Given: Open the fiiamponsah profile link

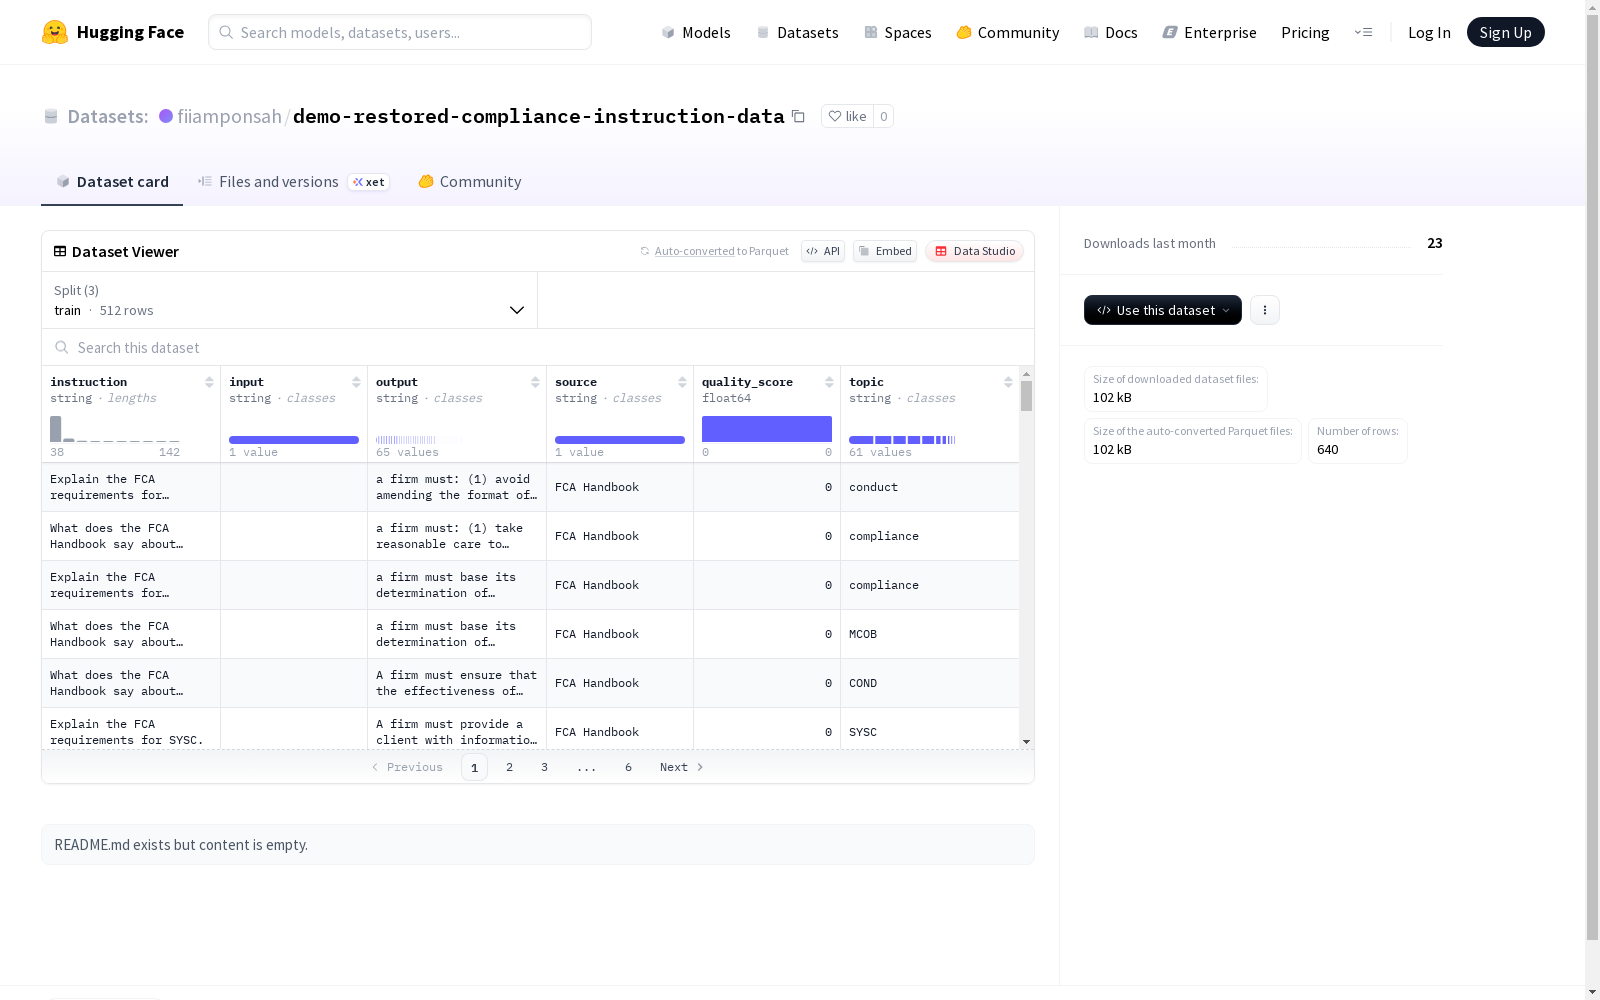Looking at the screenshot, I should coord(229,116).
